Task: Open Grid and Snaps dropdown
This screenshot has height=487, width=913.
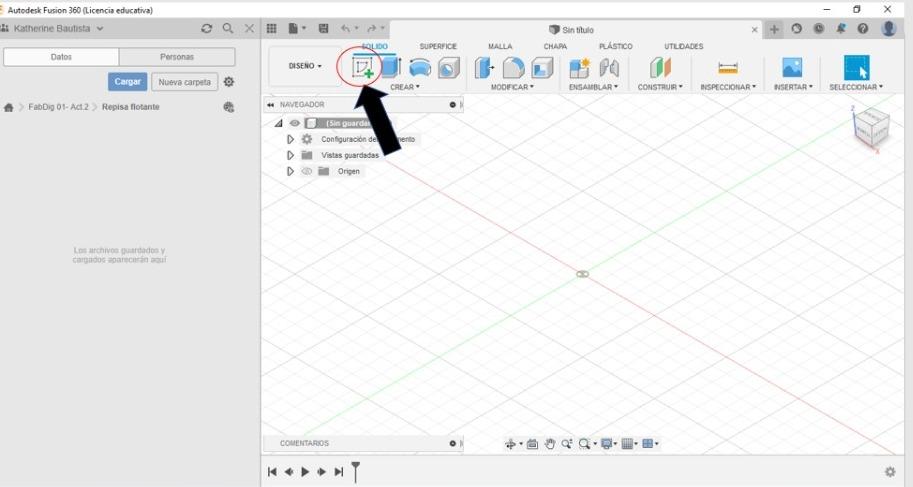Action: point(629,444)
